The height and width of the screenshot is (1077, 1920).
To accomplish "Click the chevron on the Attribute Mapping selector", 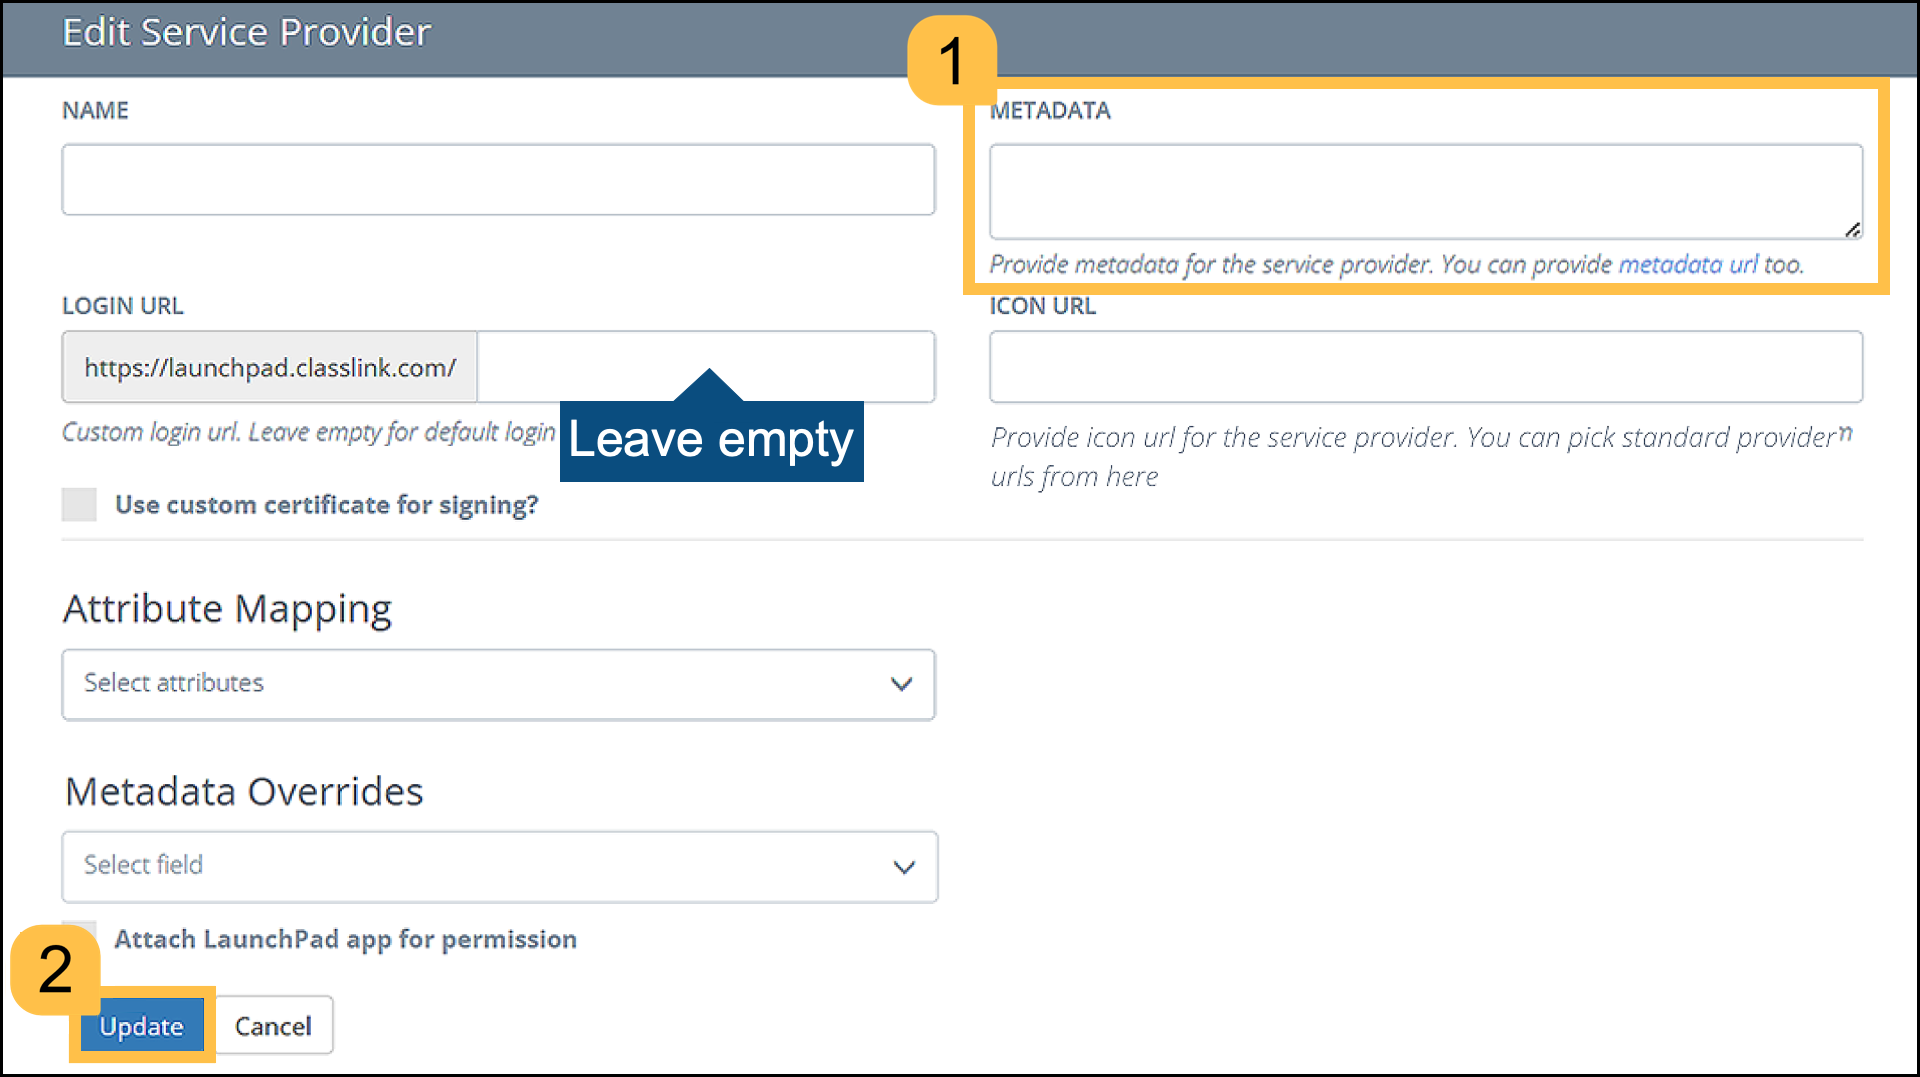I will 901,684.
